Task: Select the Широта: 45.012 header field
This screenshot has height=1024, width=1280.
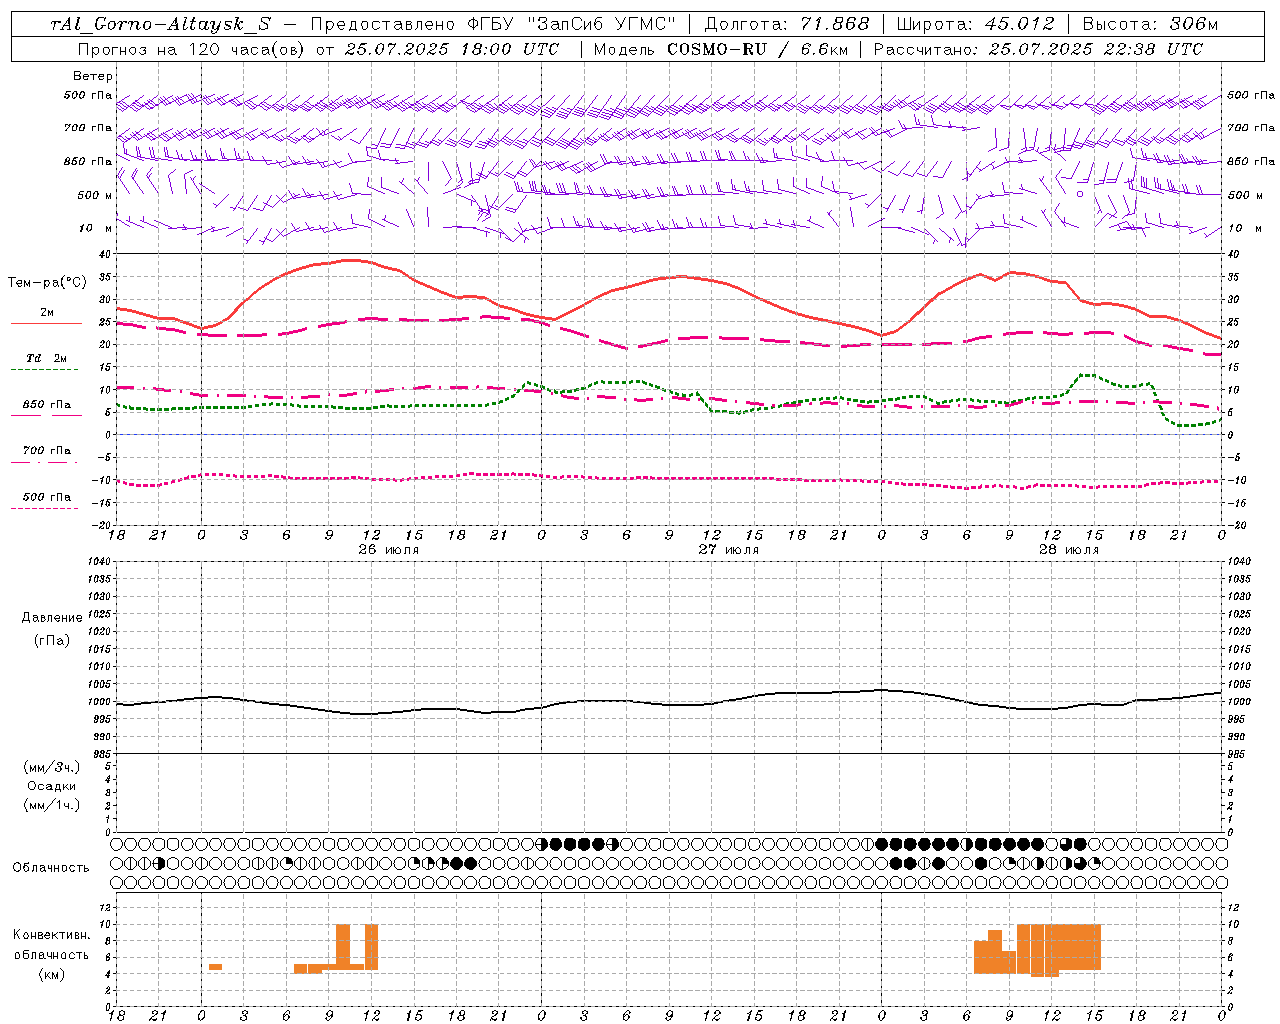Action: click(975, 24)
